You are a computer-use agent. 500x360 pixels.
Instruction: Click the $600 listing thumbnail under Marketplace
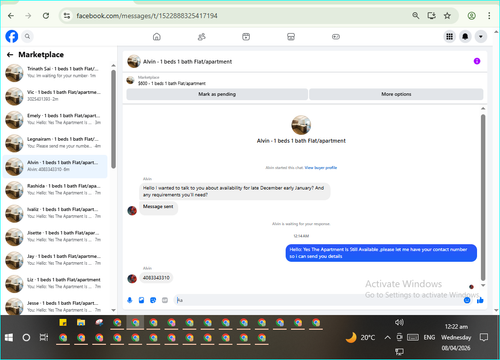pos(130,80)
